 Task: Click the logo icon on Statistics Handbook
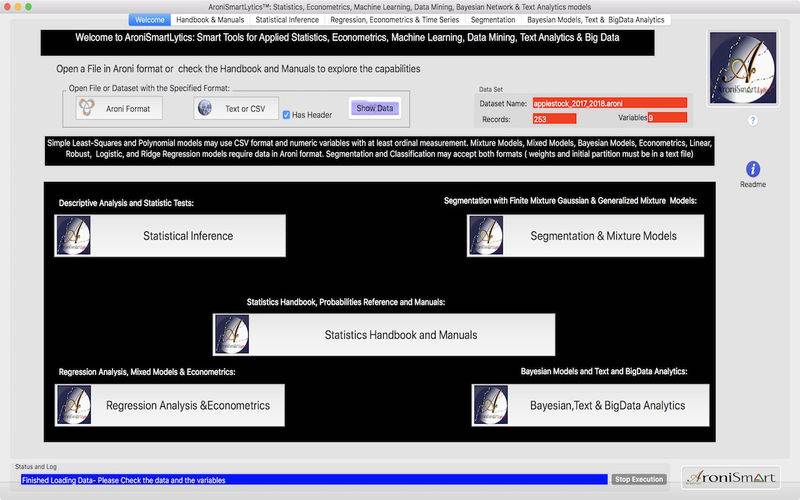pos(232,335)
